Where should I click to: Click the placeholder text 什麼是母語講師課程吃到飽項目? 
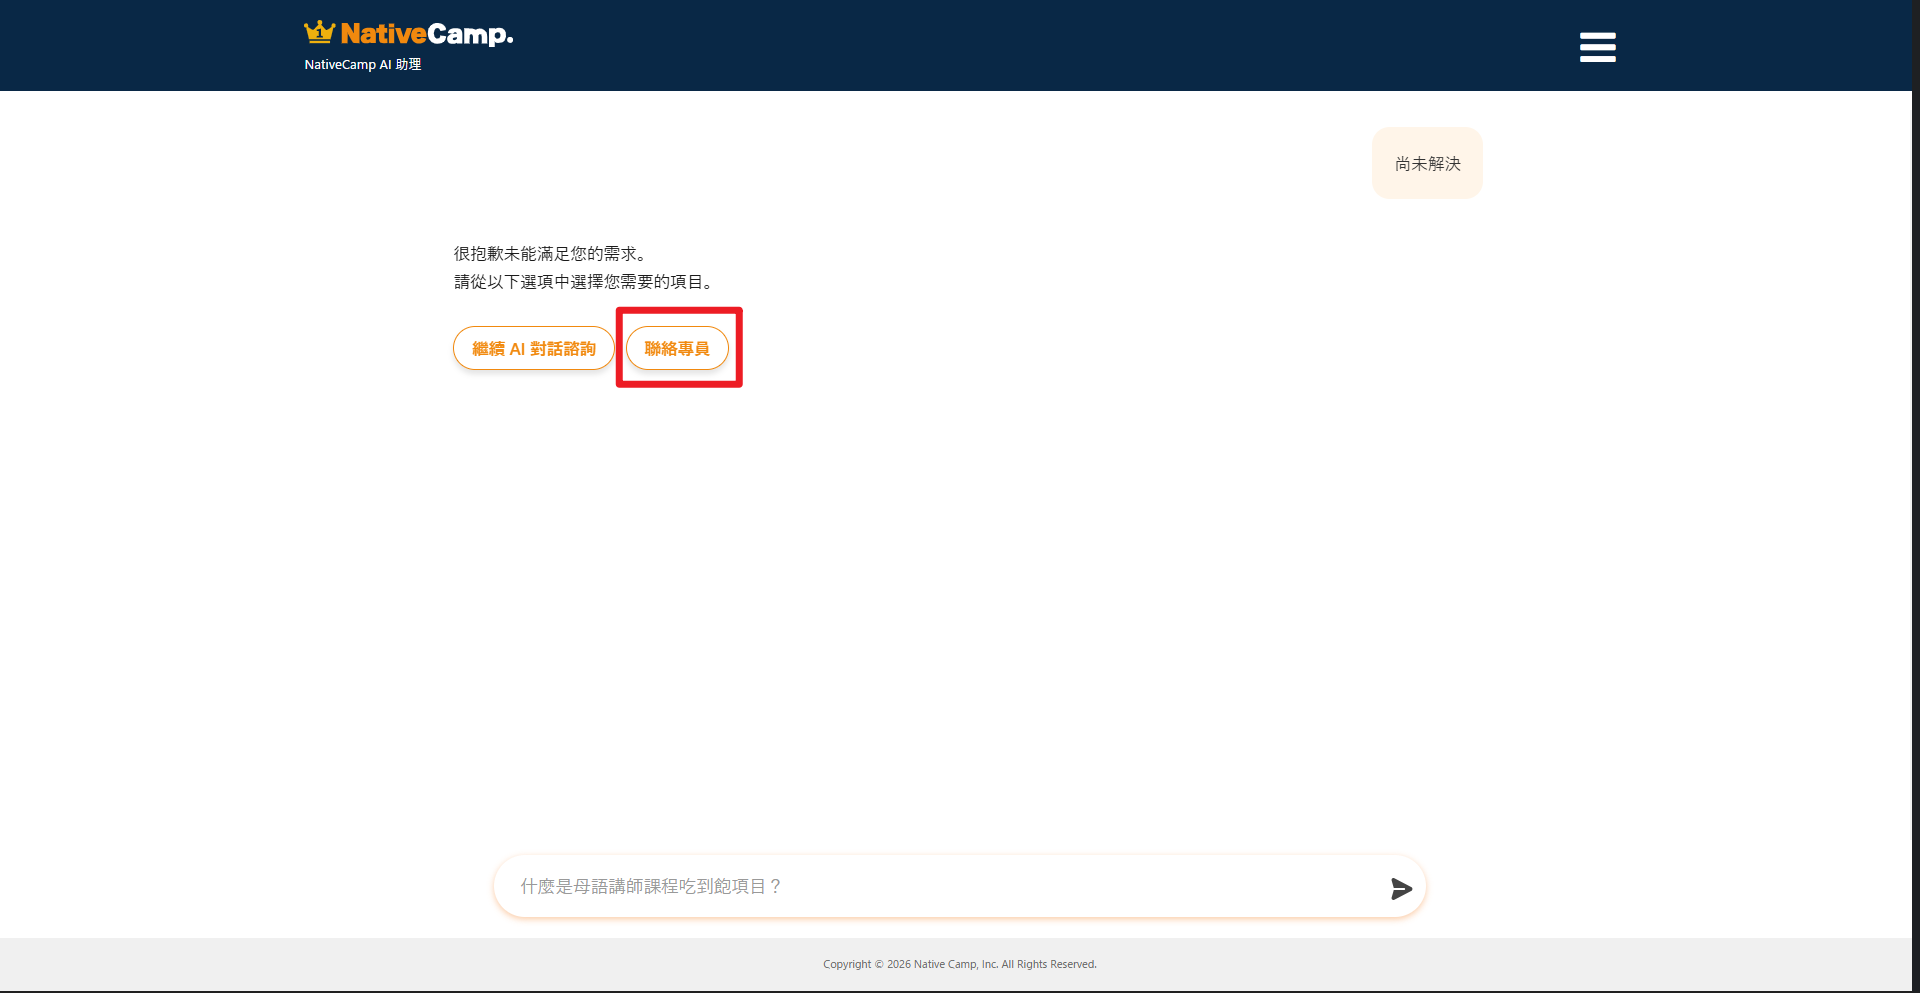[x=651, y=886]
